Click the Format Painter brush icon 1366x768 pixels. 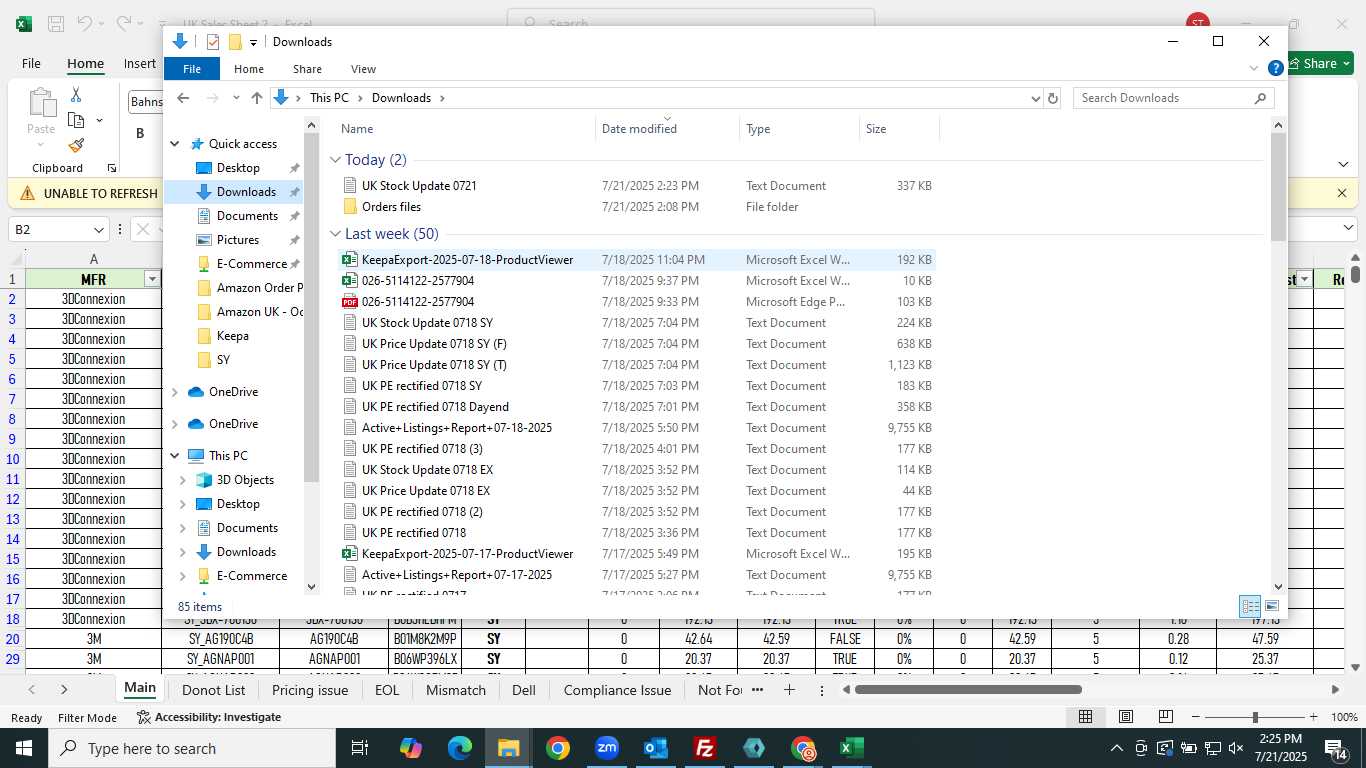[76, 146]
